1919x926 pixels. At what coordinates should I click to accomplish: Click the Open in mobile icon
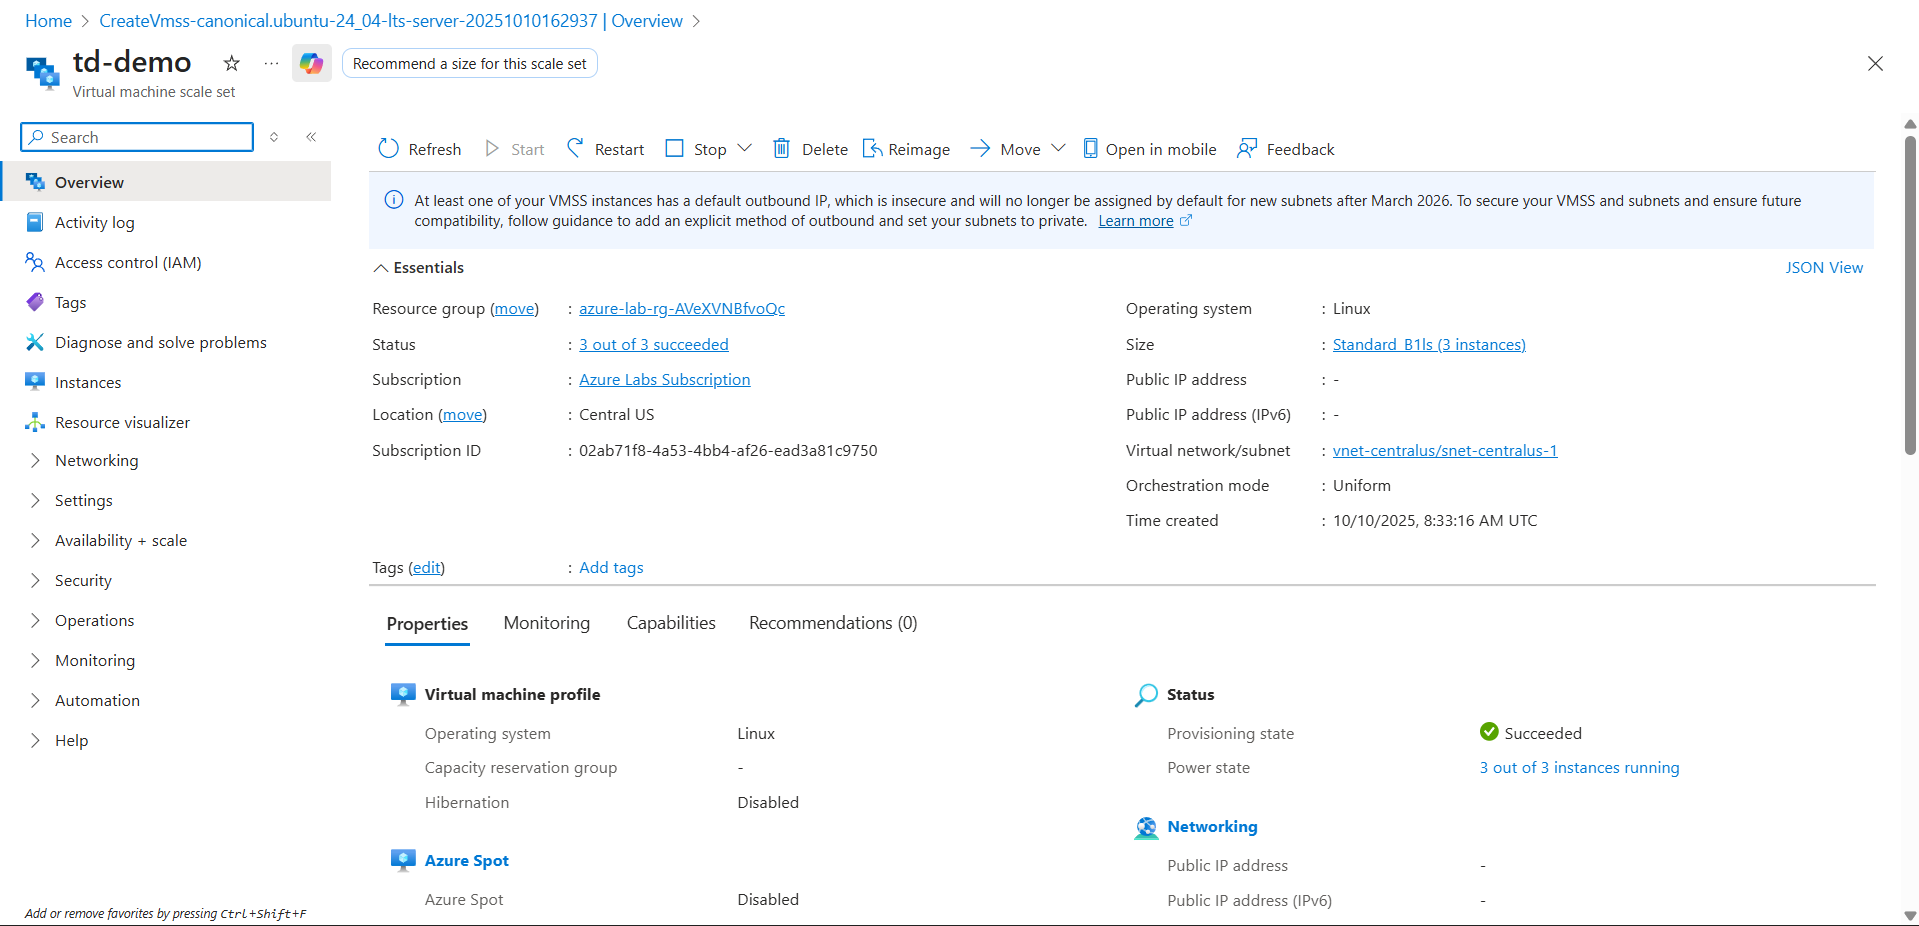click(x=1090, y=149)
